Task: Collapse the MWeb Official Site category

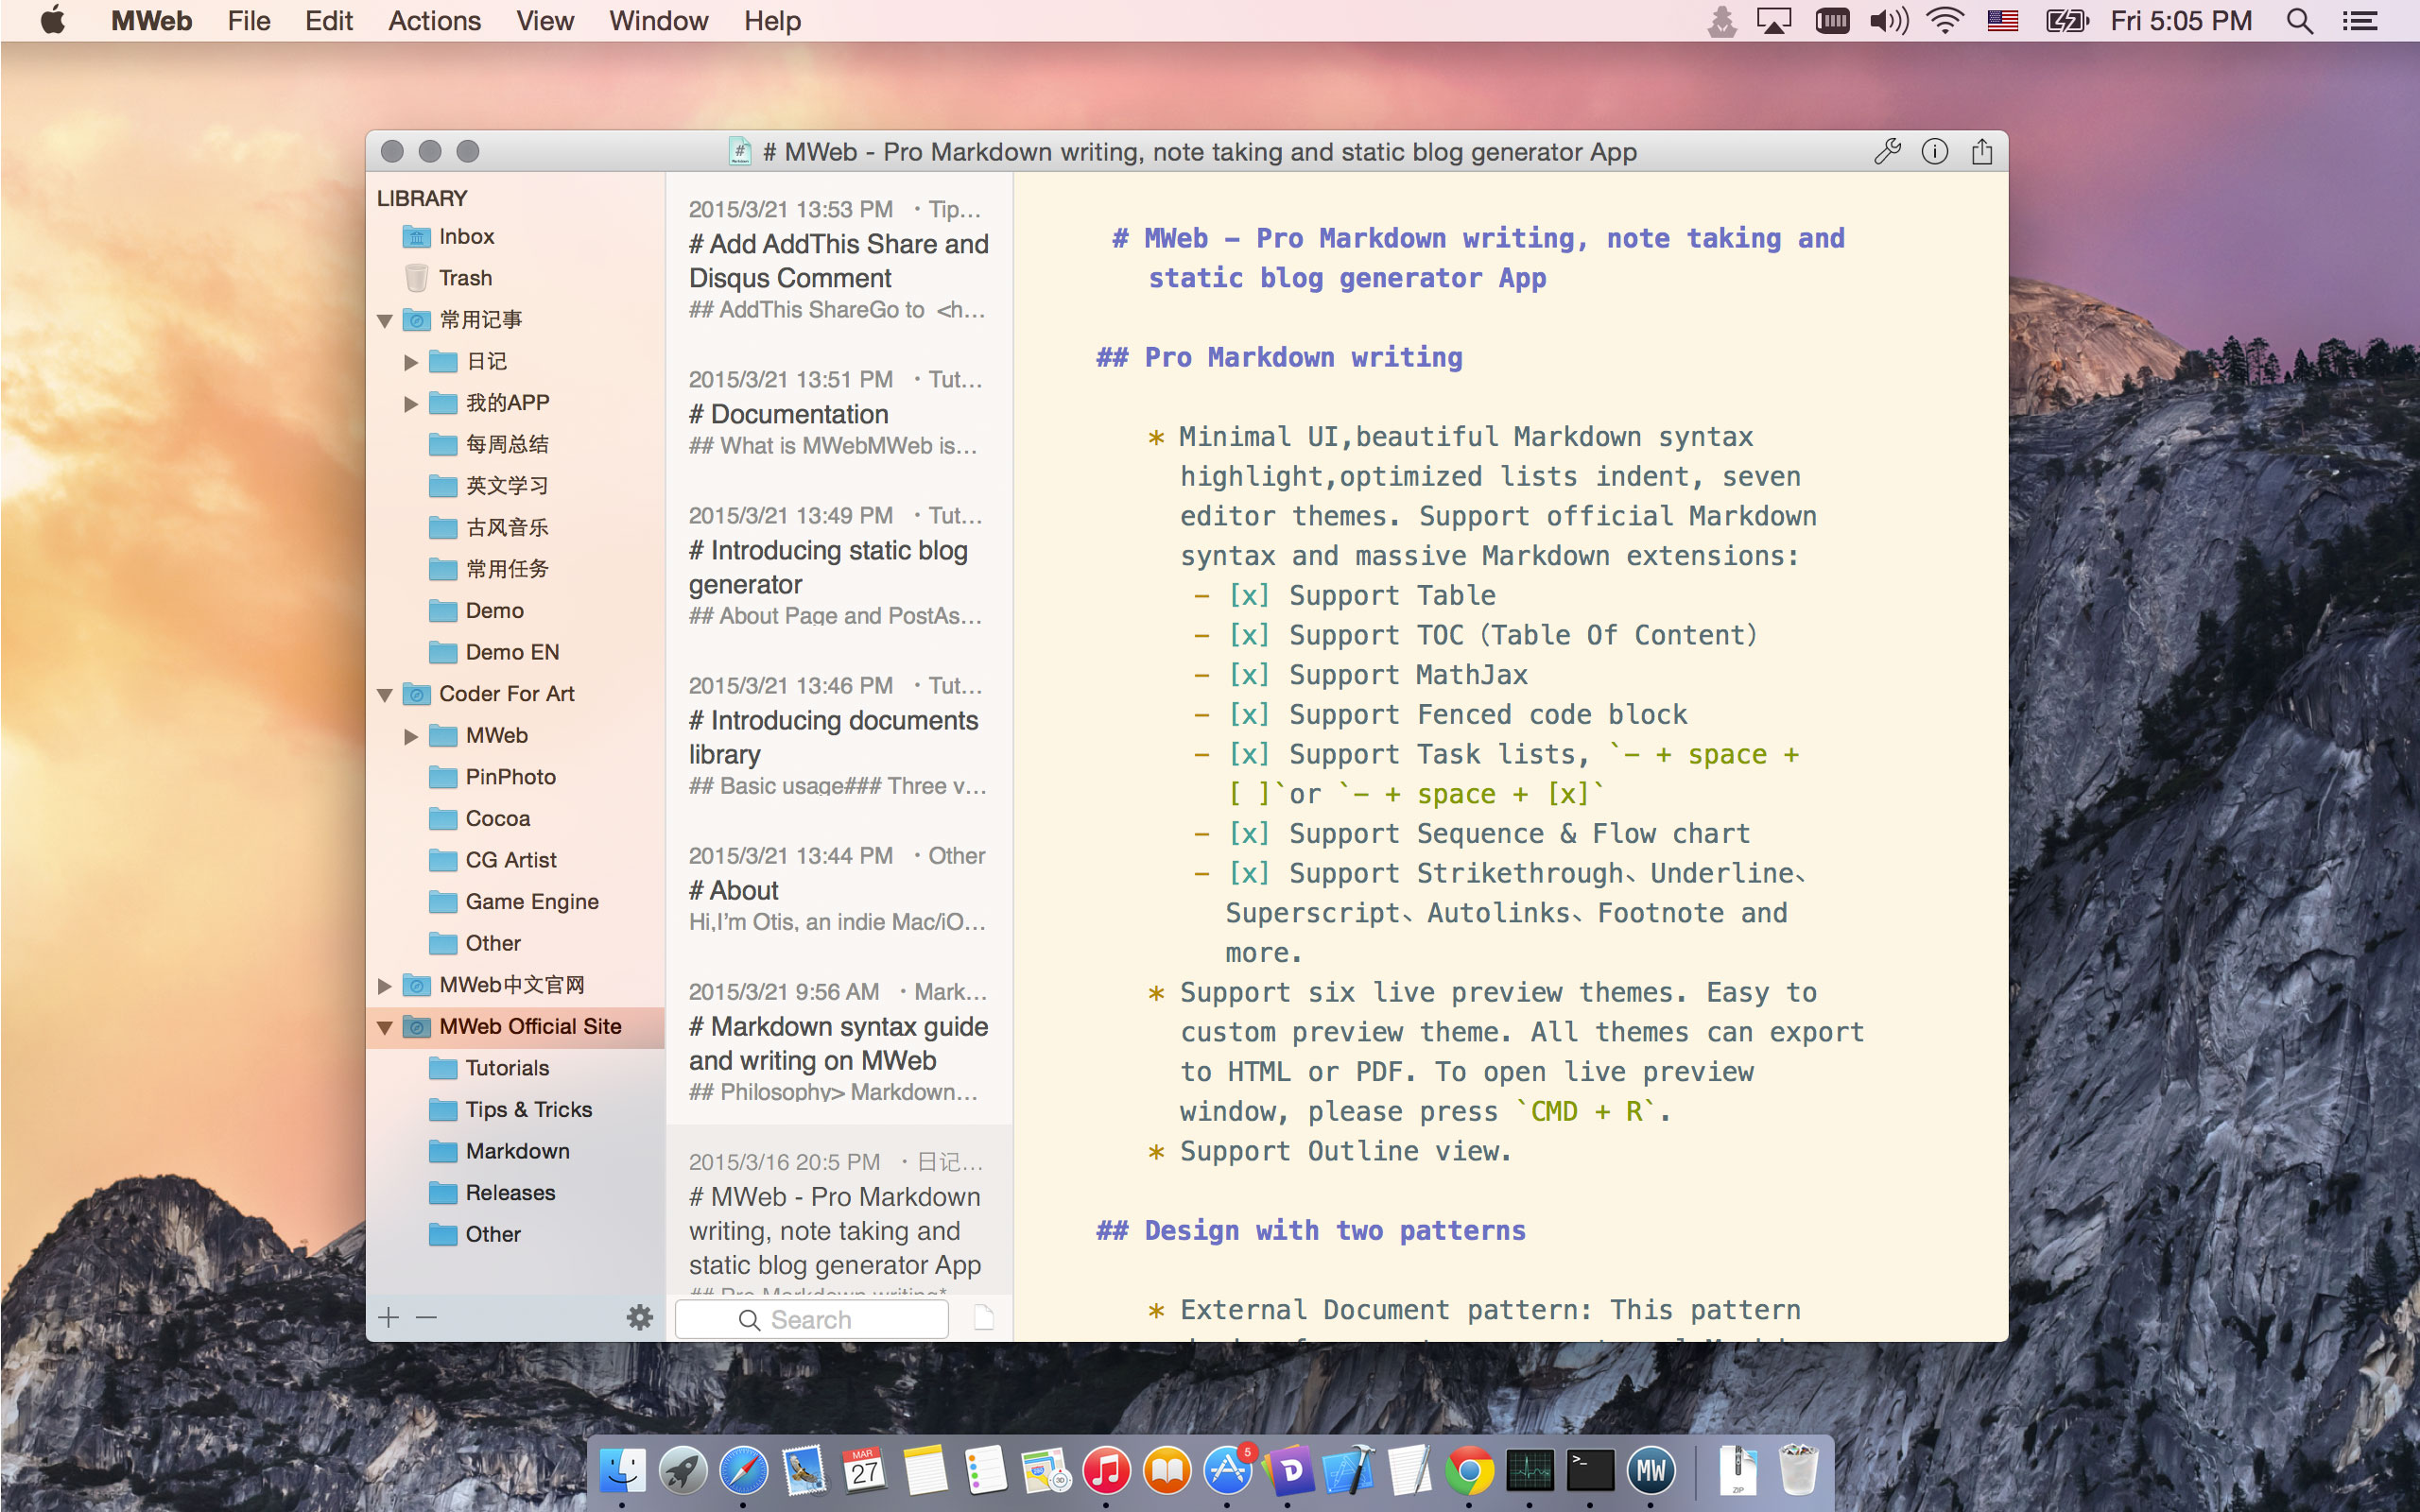Action: [x=384, y=1027]
